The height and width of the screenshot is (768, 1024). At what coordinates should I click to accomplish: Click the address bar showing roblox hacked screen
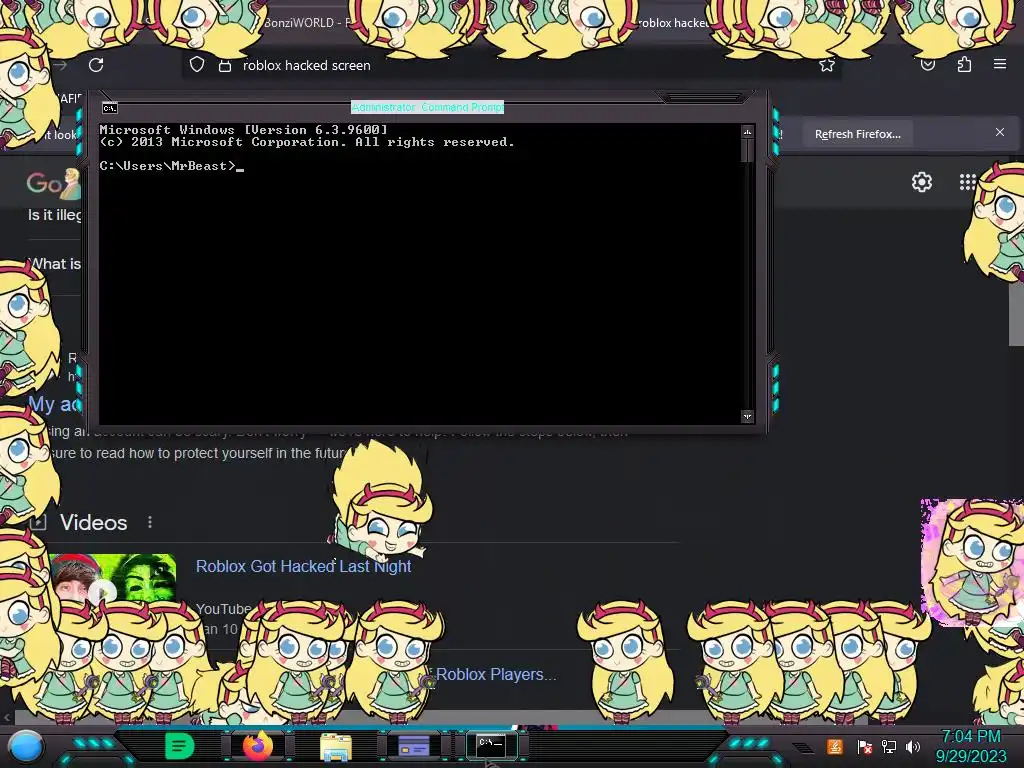[x=509, y=65]
